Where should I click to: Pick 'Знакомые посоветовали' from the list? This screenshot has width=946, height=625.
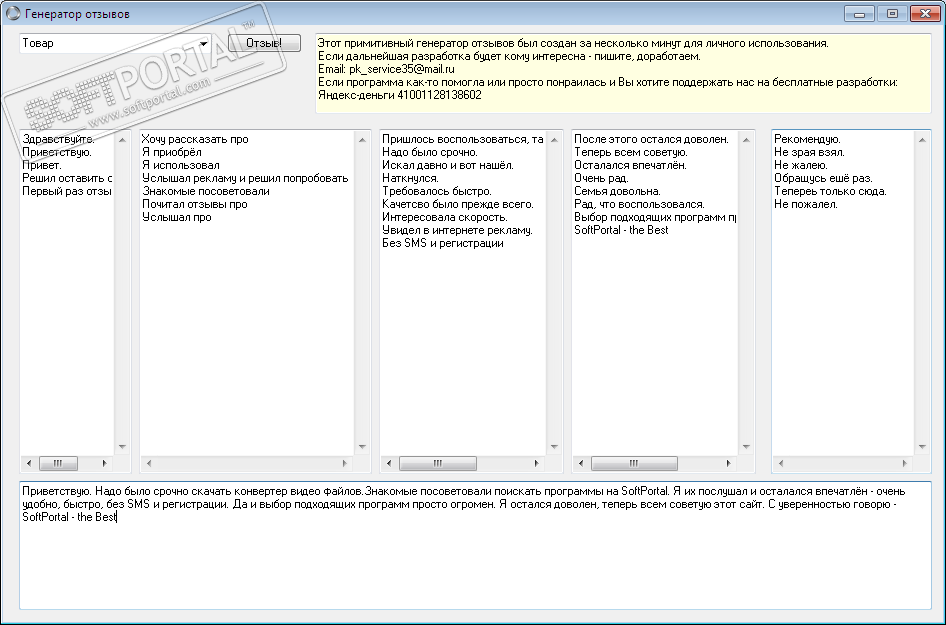pyautogui.click(x=206, y=191)
